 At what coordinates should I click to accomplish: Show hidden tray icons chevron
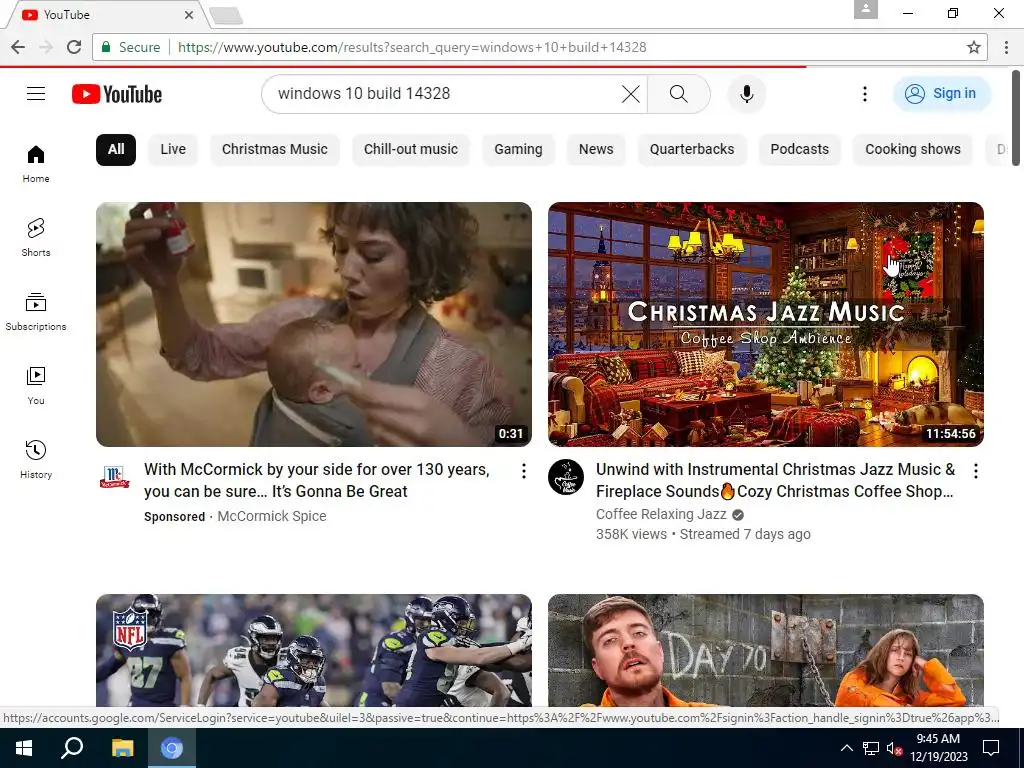(846, 748)
